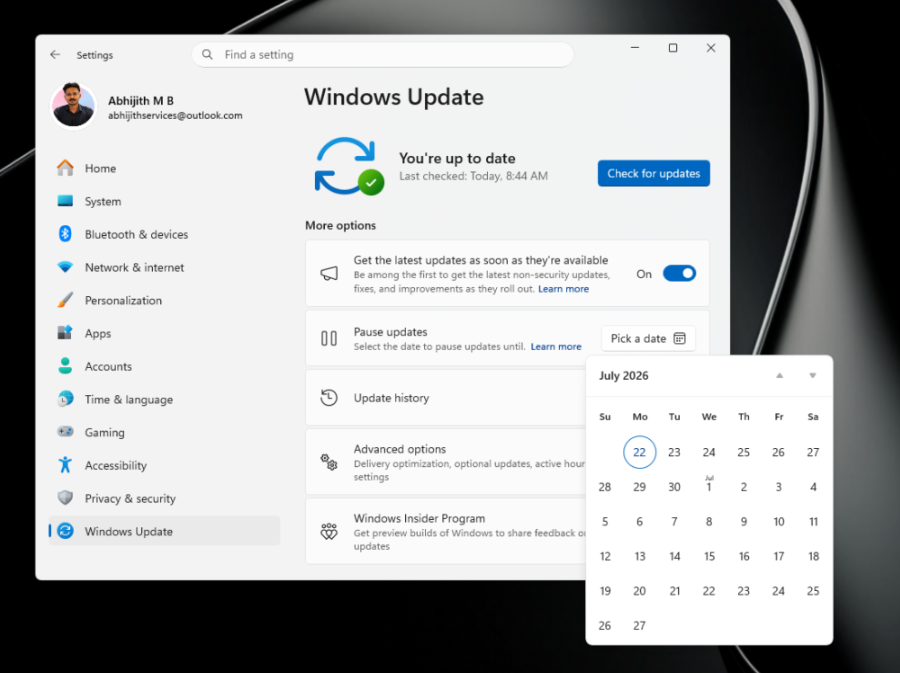Click the Windows Insider hearts icon
The width and height of the screenshot is (900, 673).
pos(329,531)
